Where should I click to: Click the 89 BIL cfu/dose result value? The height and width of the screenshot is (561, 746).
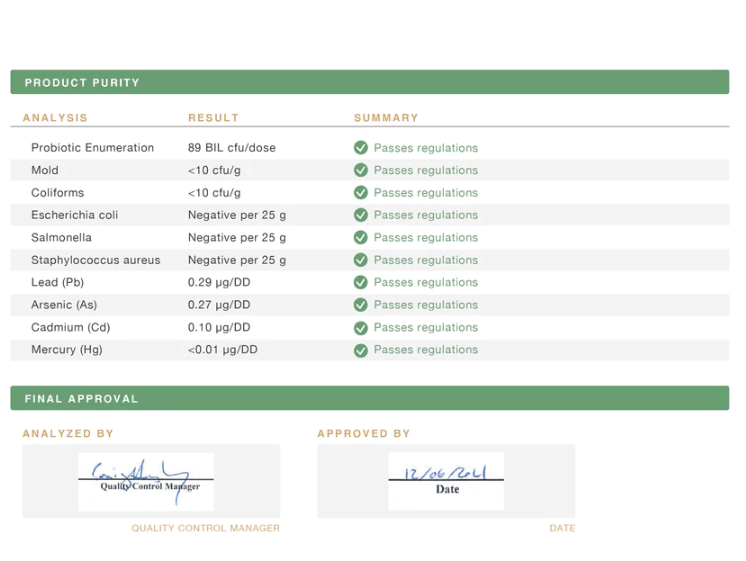coord(232,148)
